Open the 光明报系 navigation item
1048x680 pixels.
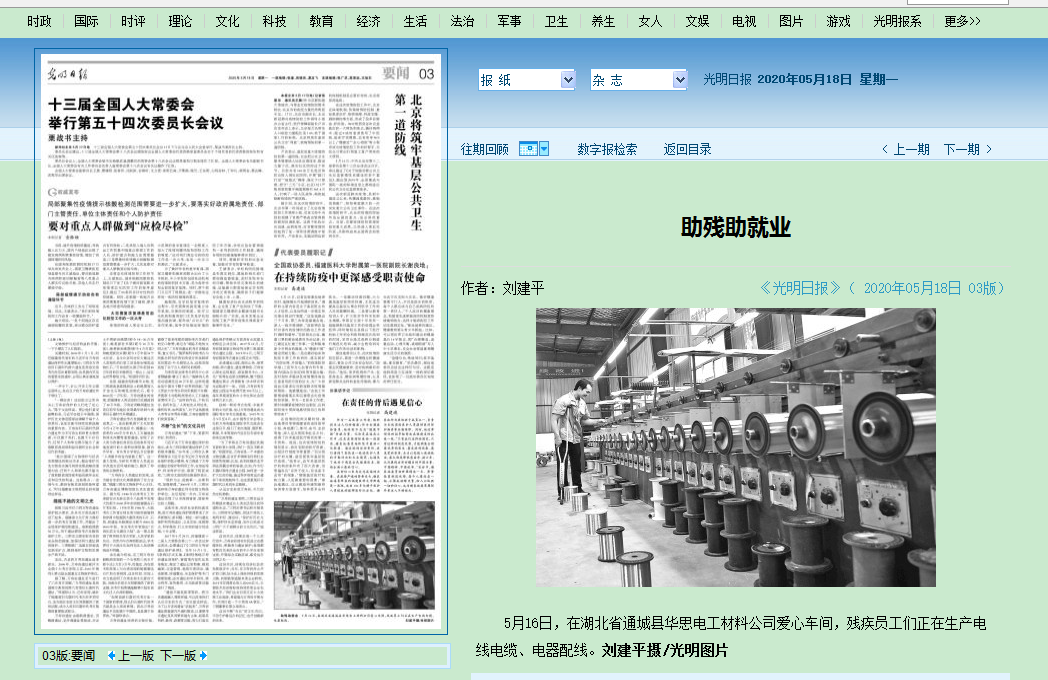[x=897, y=21]
